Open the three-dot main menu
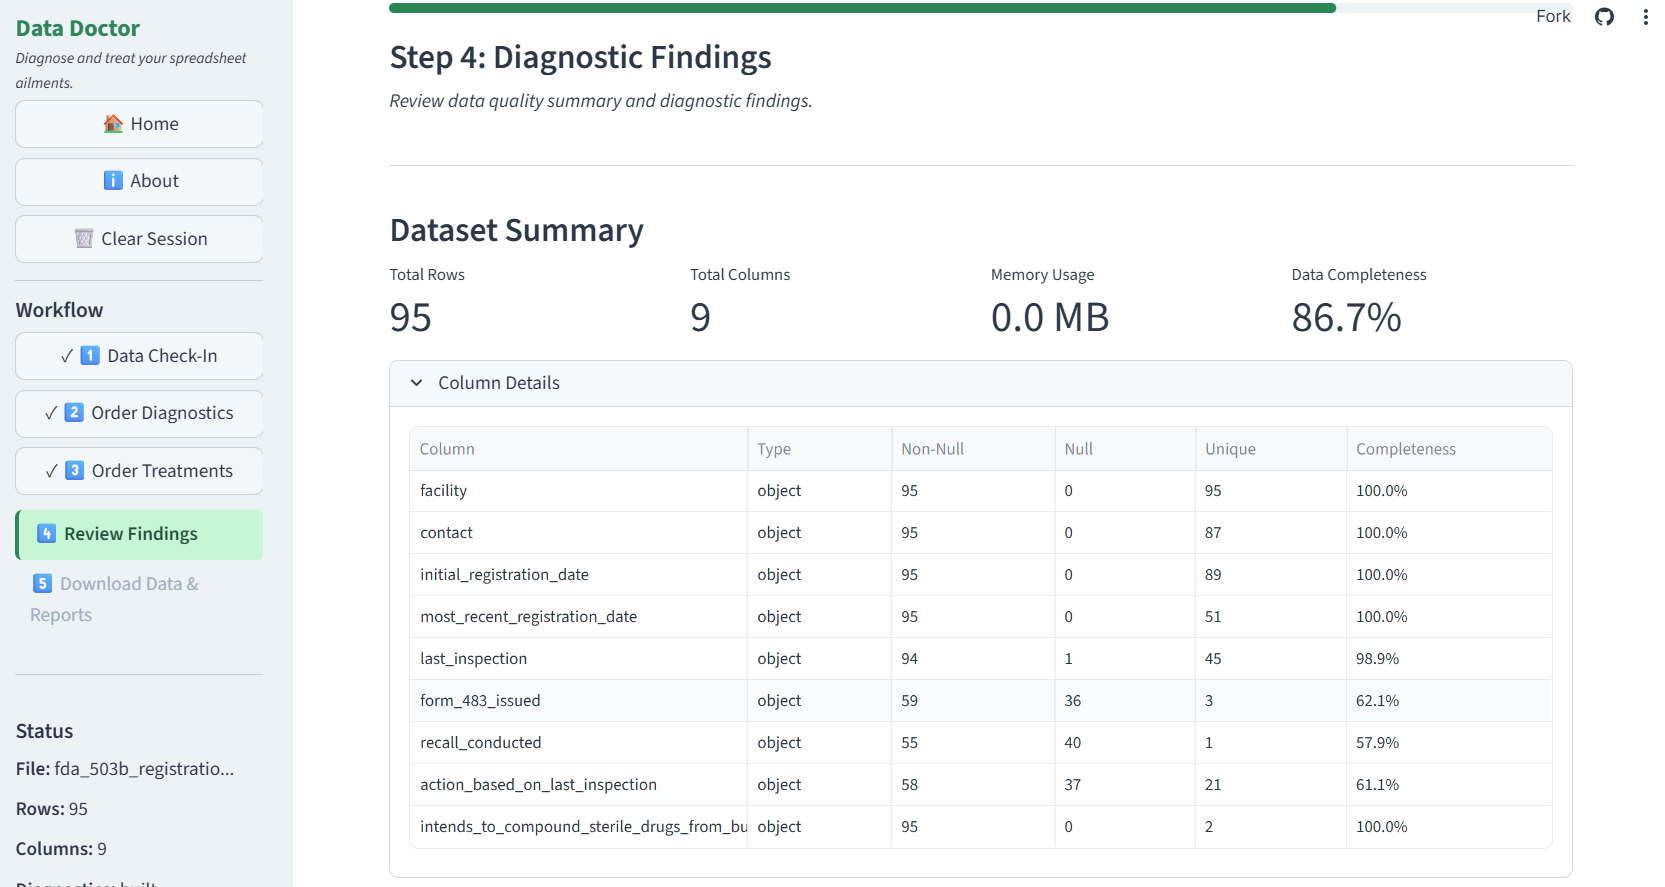 [1645, 17]
